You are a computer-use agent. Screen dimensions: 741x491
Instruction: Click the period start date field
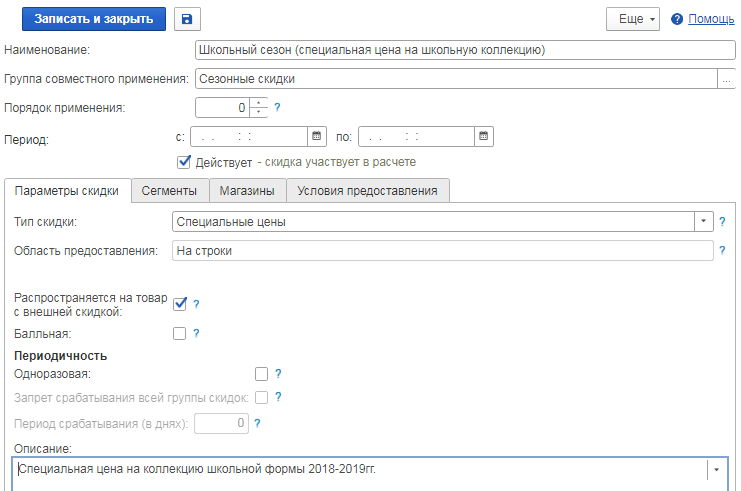point(249,137)
